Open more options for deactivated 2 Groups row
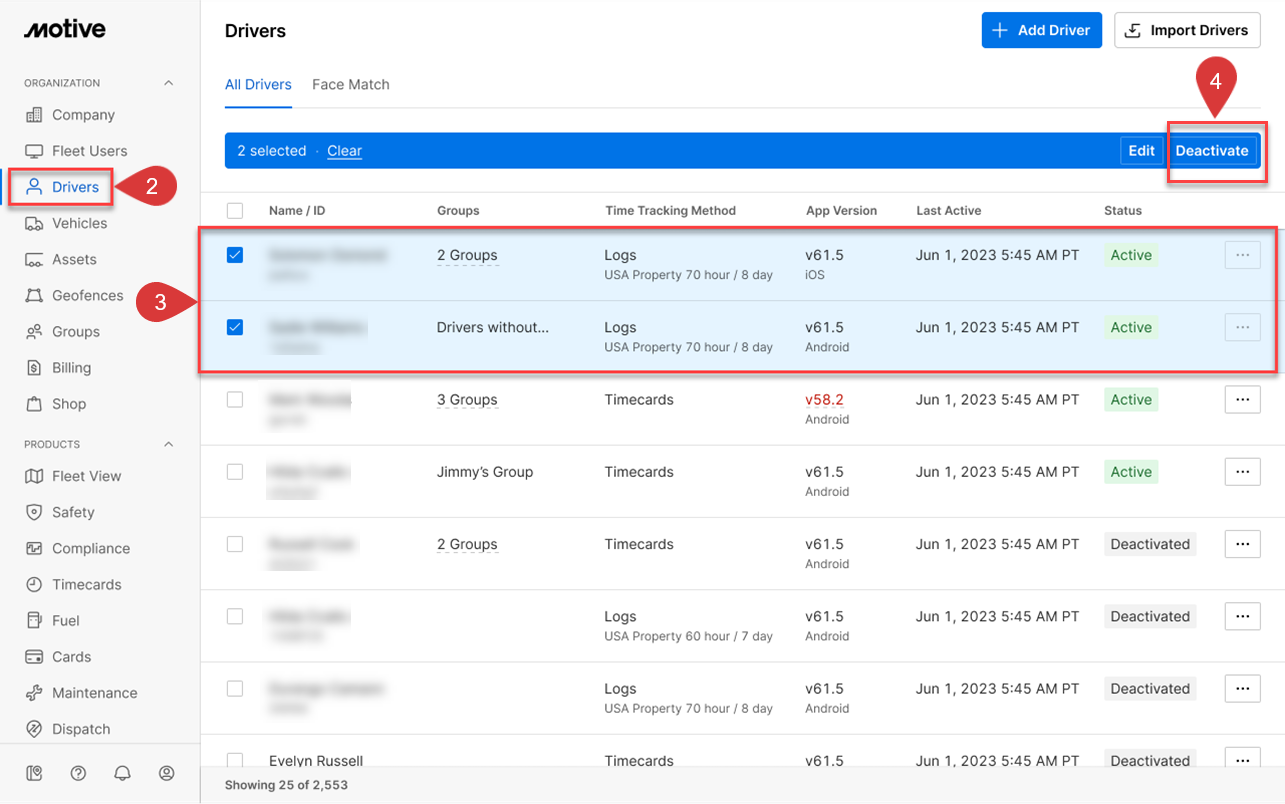The height and width of the screenshot is (804, 1285). coord(1242,544)
